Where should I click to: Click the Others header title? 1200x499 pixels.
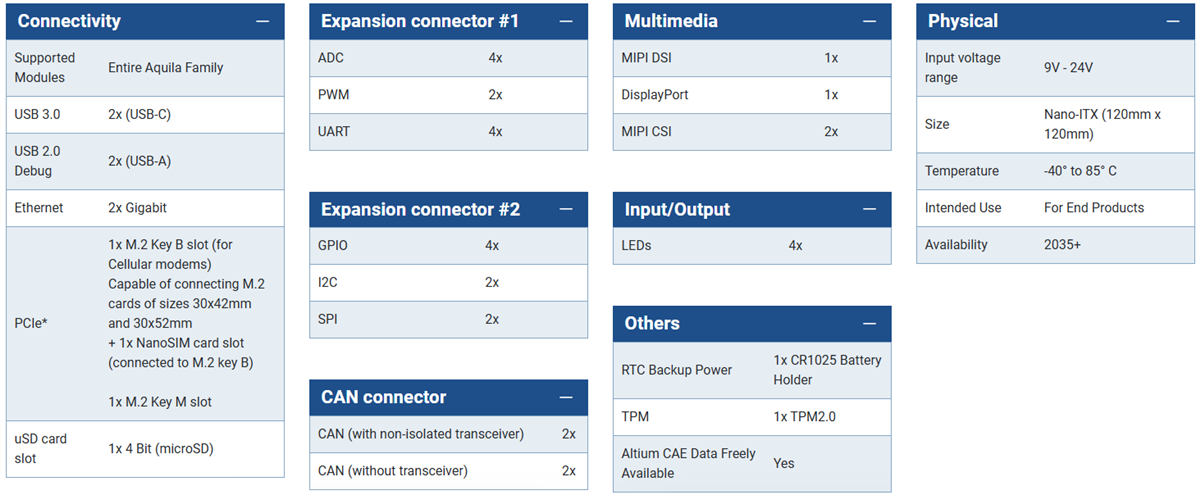click(652, 324)
